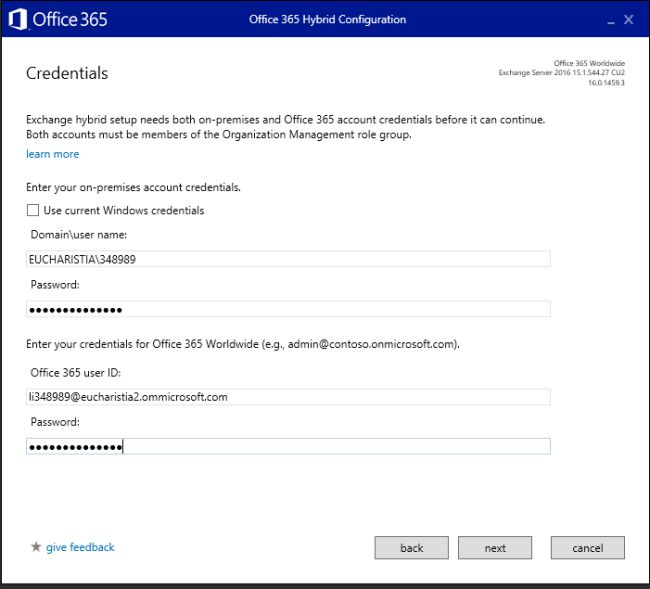Close the Hybrid Configuration wizard
Screen dimensions: 650x589
[628, 19]
